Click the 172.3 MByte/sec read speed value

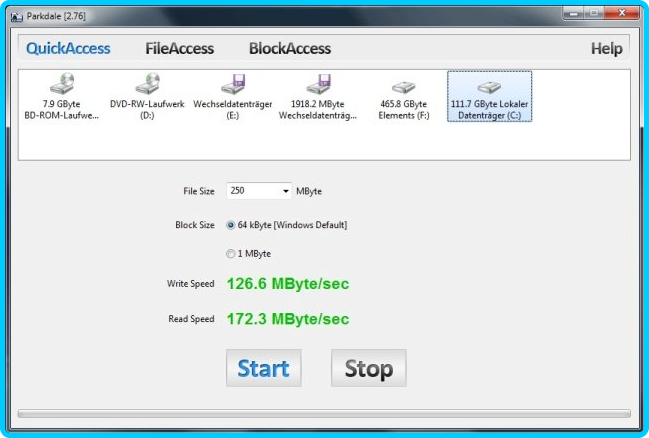[288, 319]
